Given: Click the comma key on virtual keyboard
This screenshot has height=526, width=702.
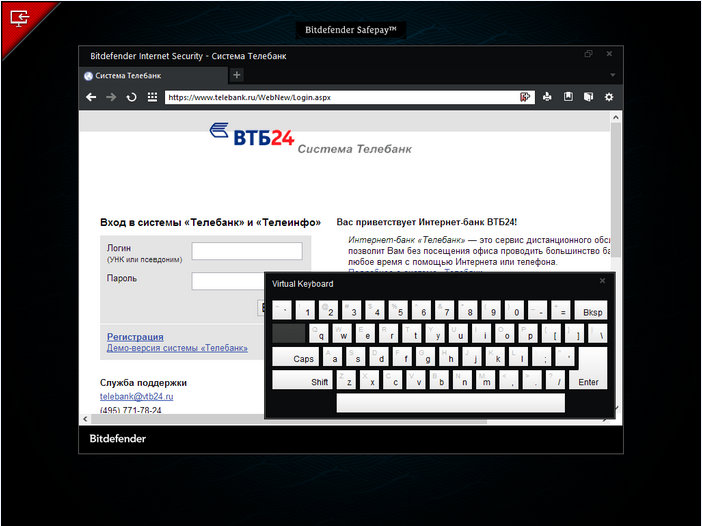Looking at the screenshot, I should 509,381.
